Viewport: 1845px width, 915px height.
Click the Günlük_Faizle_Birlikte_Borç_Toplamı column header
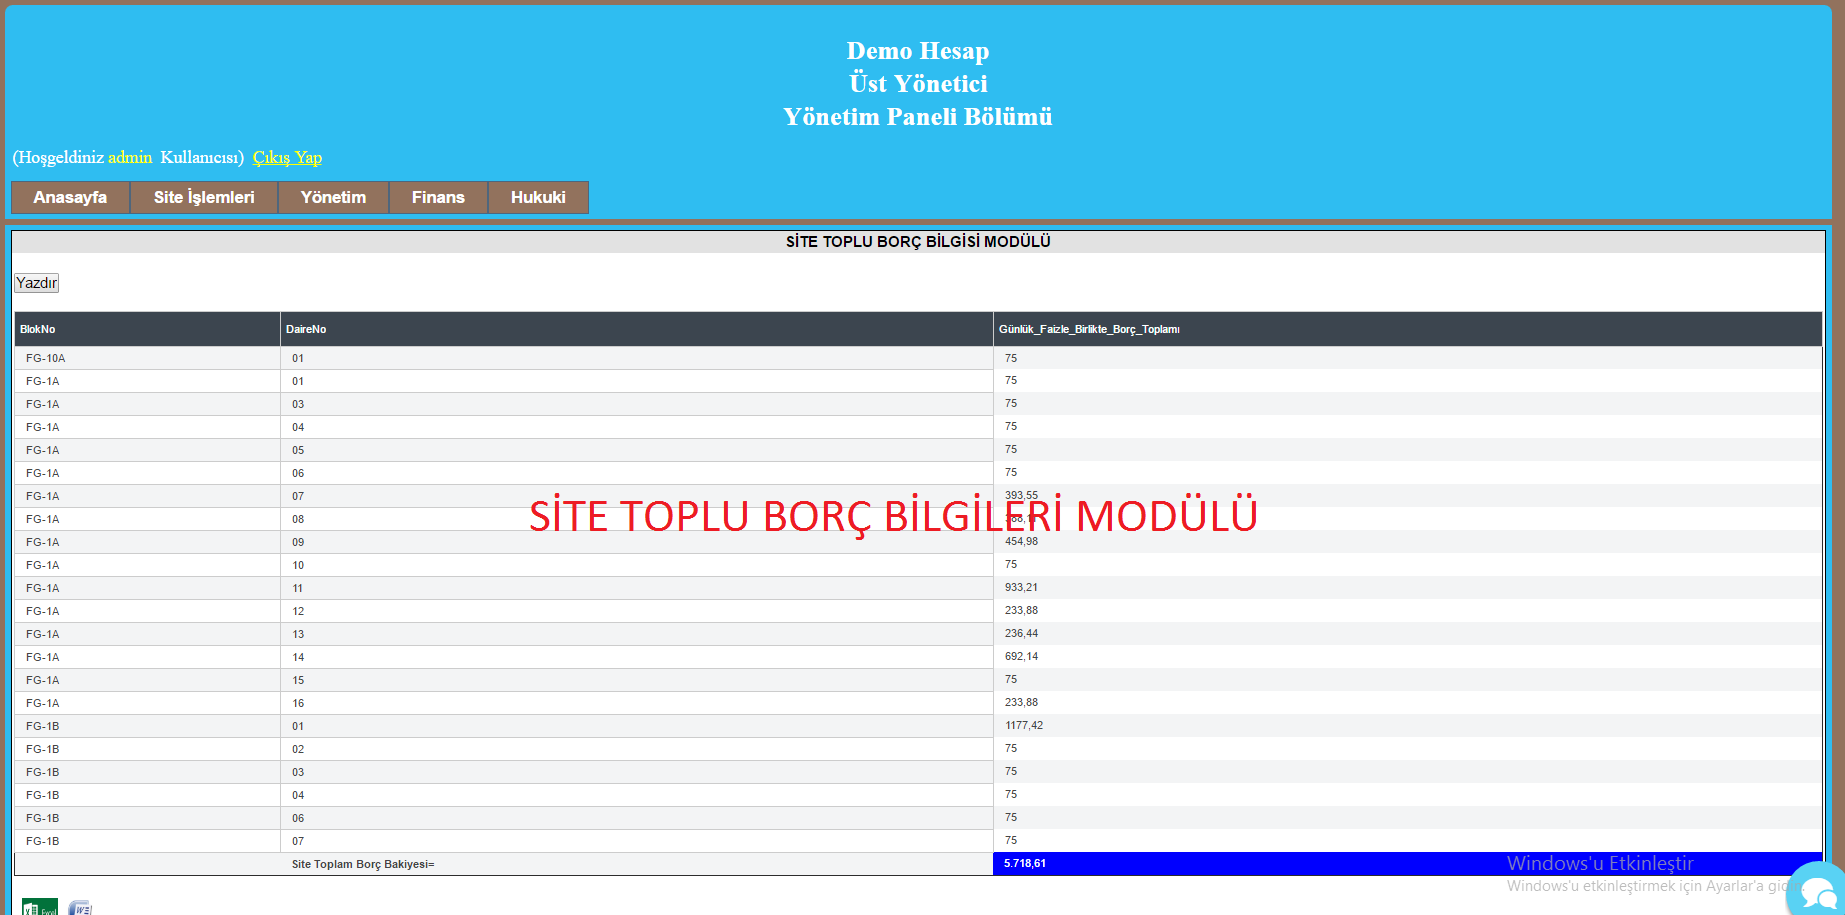pos(1089,329)
